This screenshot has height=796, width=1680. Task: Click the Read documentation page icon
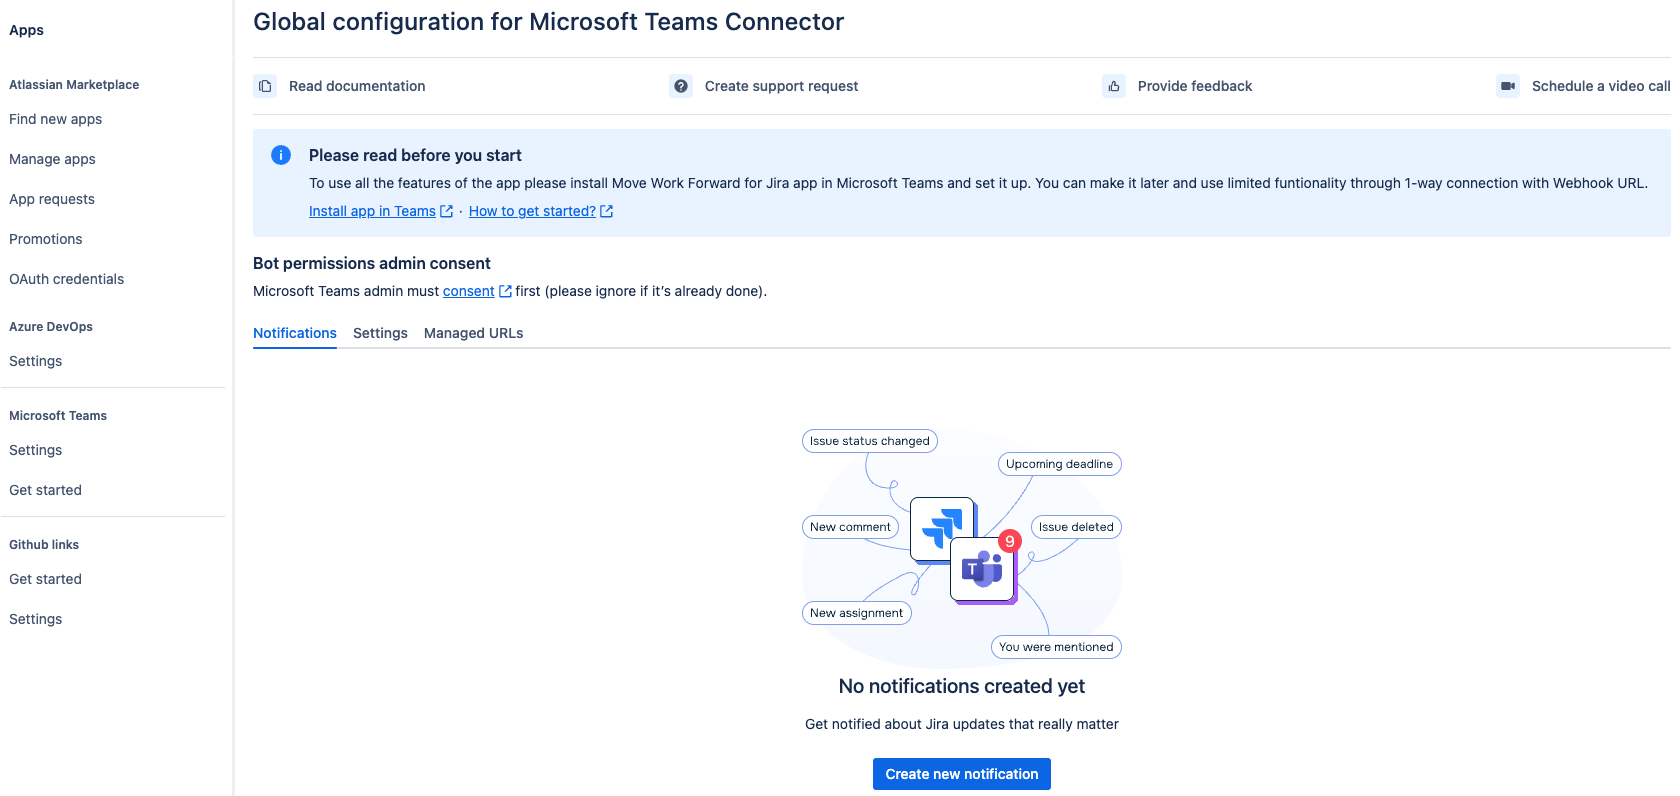click(x=265, y=86)
